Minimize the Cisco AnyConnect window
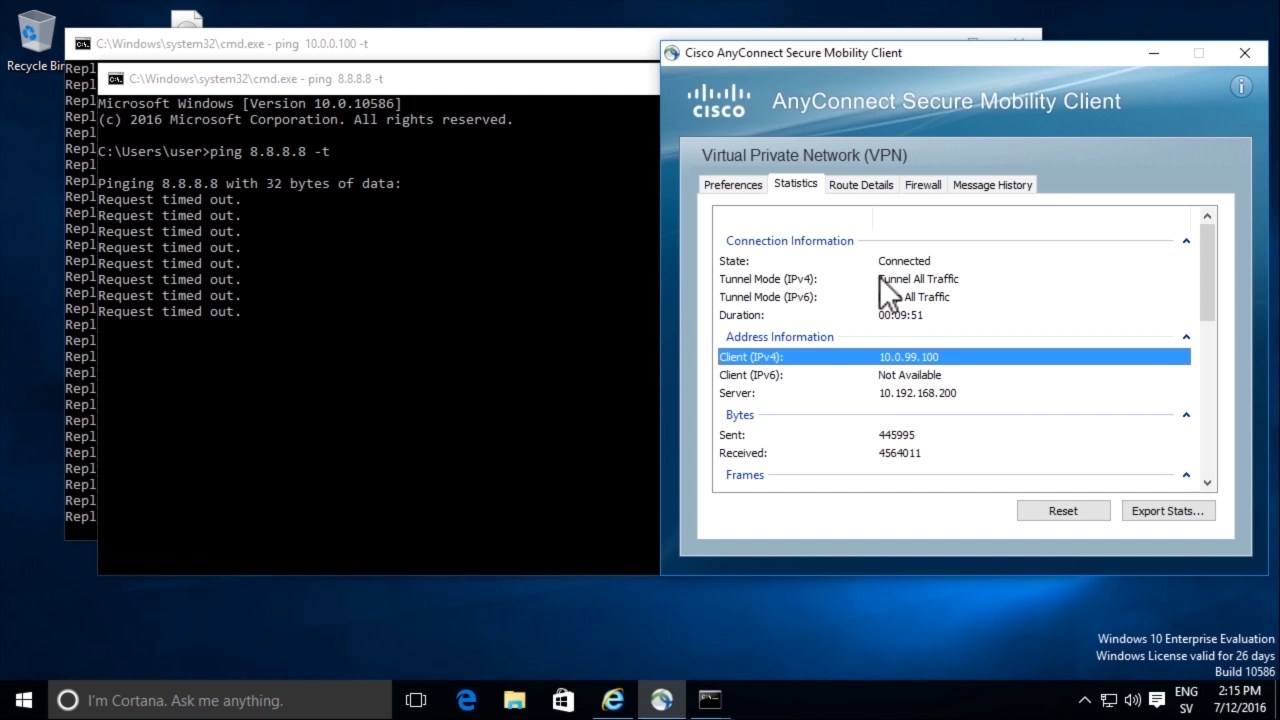The width and height of the screenshot is (1280, 720). 1154,53
